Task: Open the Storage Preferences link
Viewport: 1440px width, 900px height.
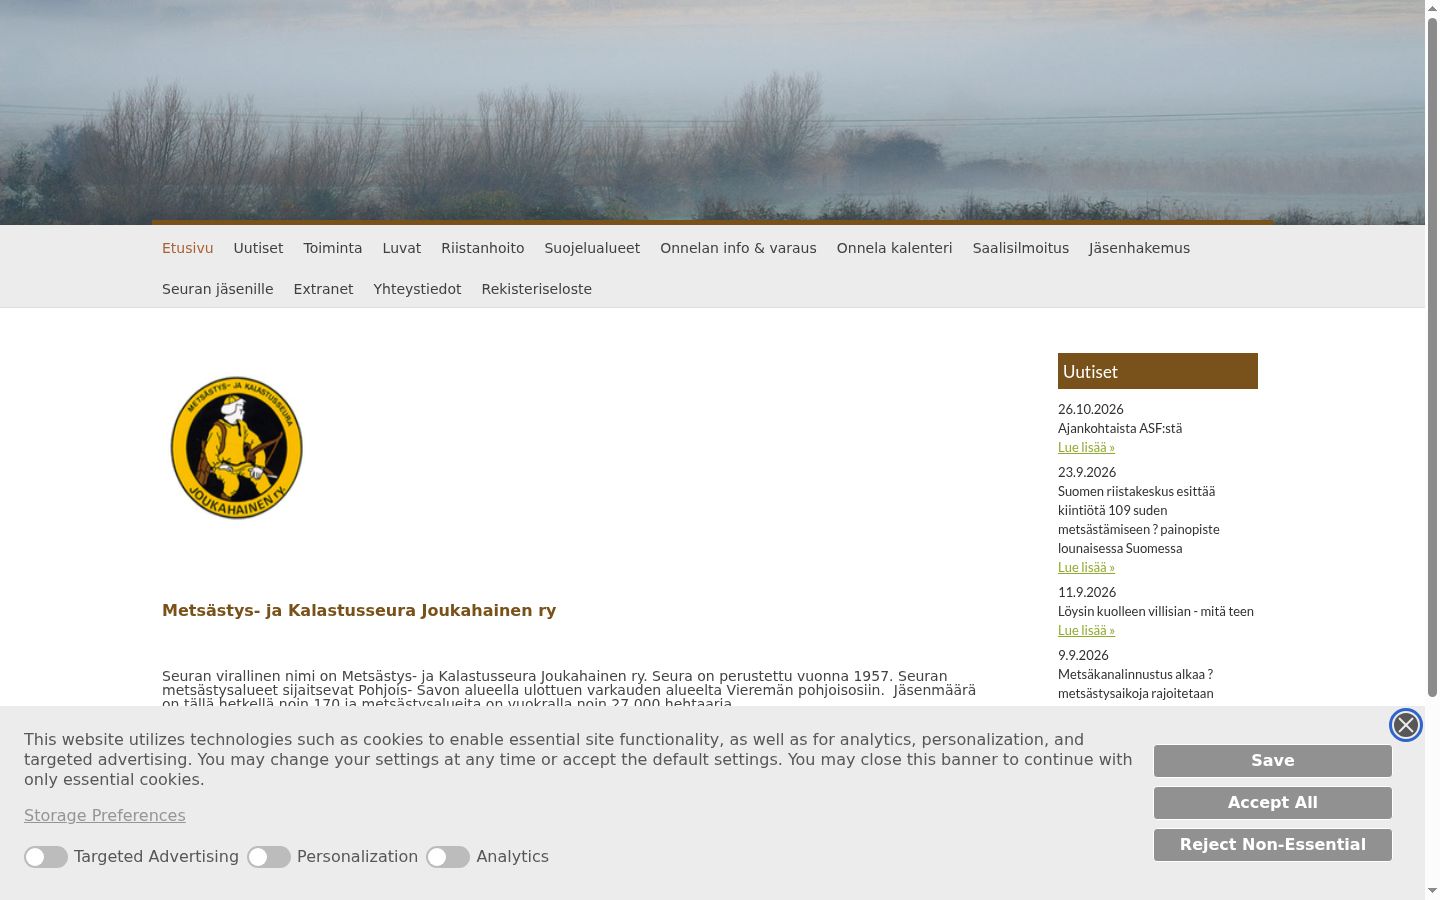Action: click(x=105, y=816)
